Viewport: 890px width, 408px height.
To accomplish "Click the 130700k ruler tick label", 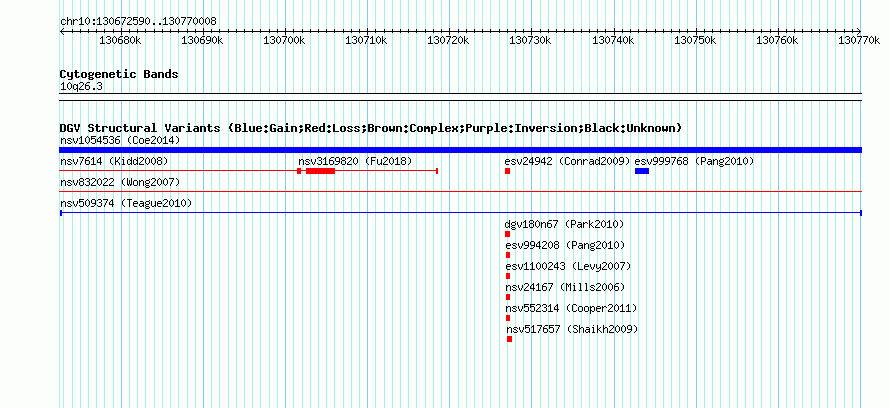I will [284, 40].
